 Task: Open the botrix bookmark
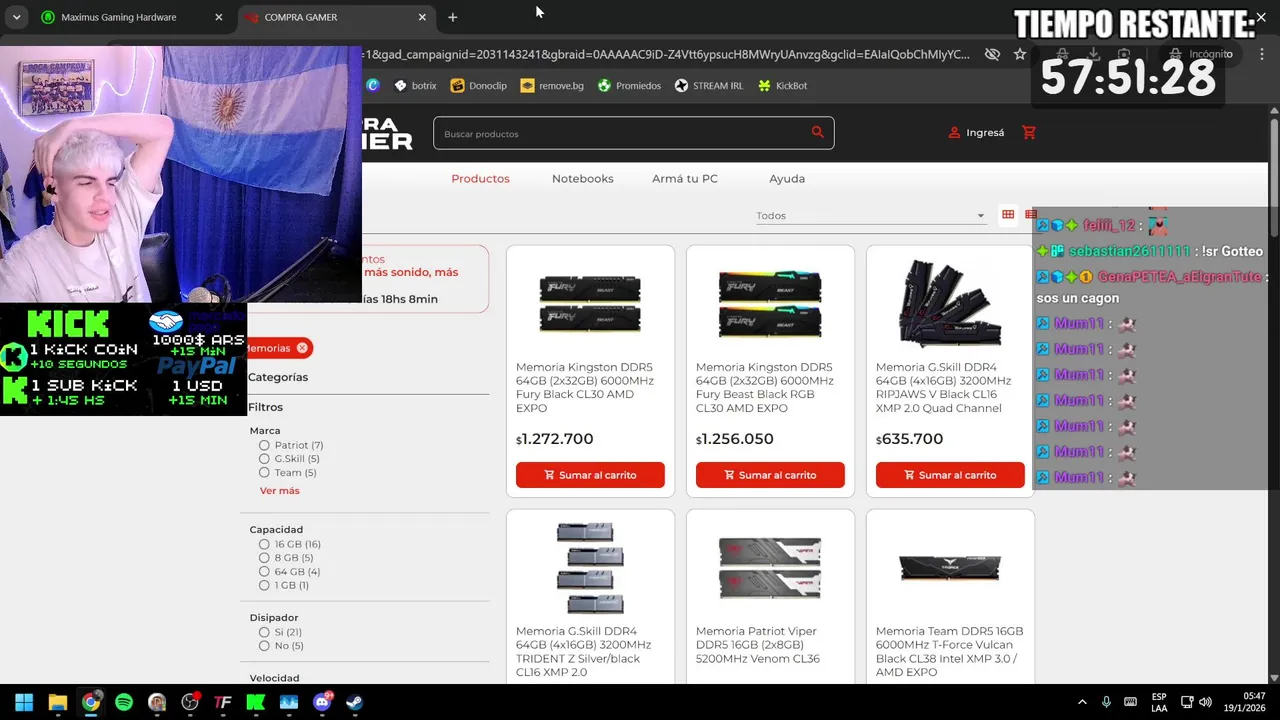point(415,86)
